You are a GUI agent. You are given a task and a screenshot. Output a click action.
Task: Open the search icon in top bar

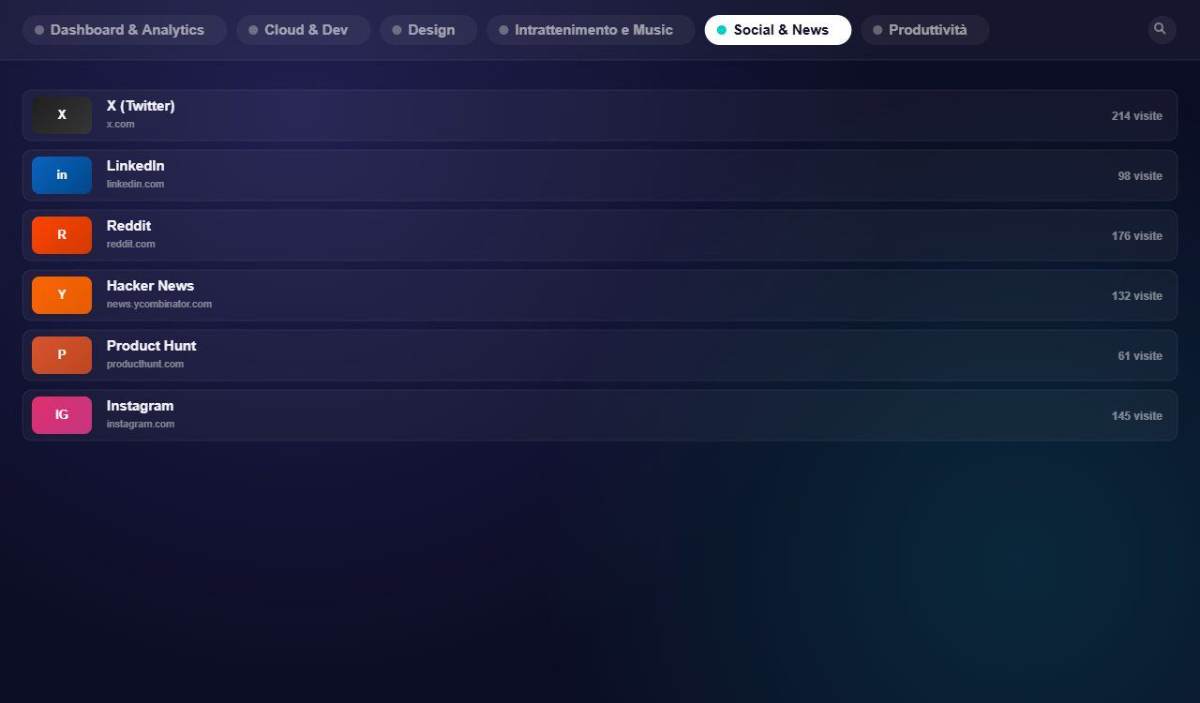1160,29
